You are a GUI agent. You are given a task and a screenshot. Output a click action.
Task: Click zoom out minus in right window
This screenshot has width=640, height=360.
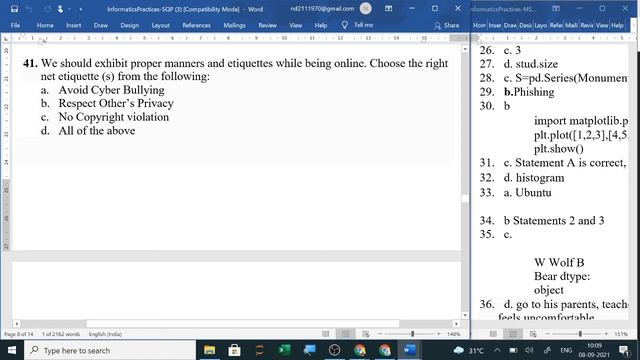547,334
